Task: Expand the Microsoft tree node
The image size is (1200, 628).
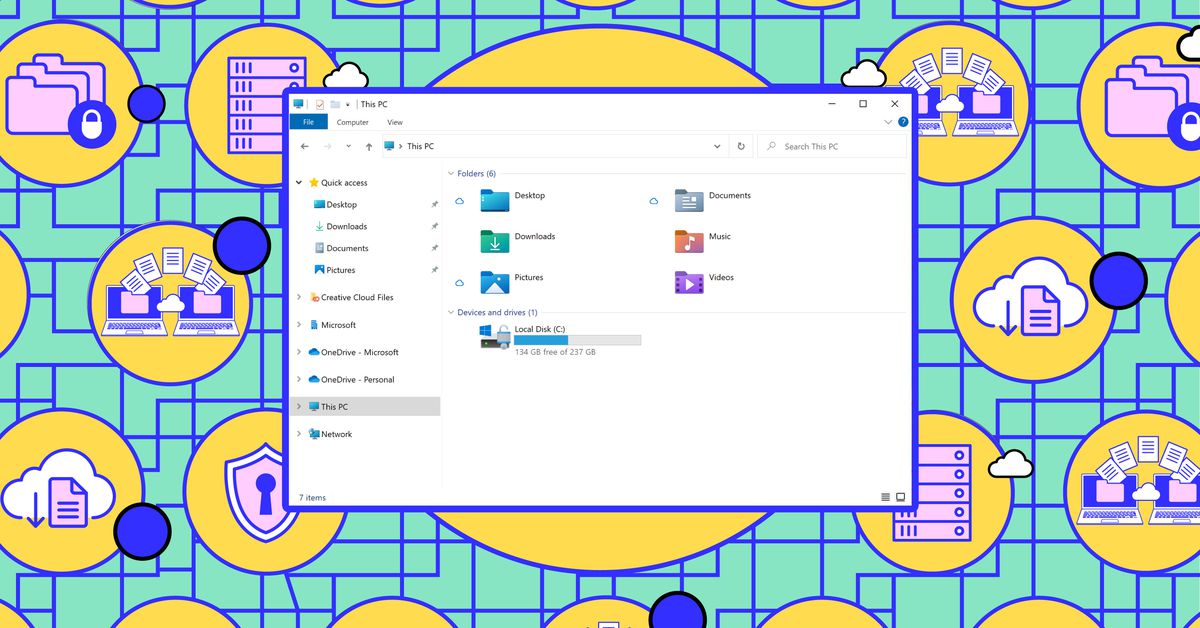Action: (299, 325)
